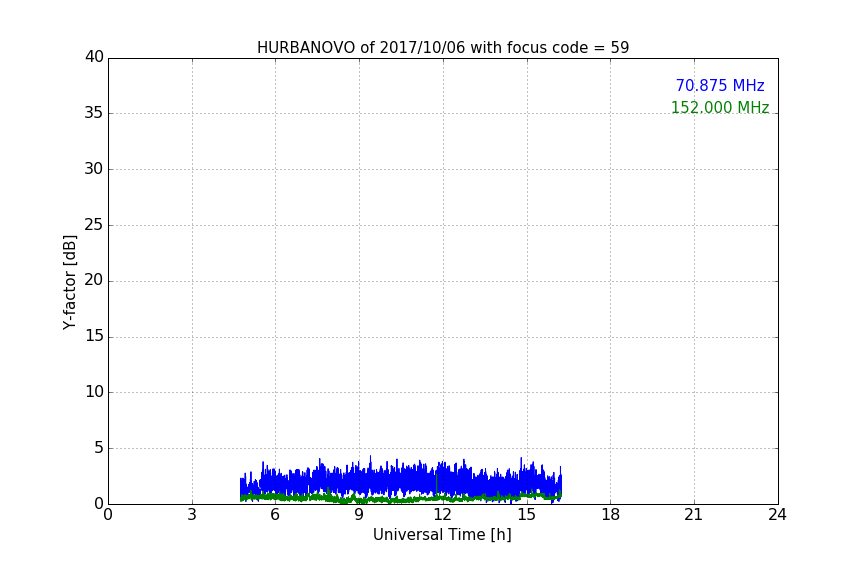864x576 pixels.
Task: Click the 'Y-factor [dB]' axis label
Action: click(69, 282)
